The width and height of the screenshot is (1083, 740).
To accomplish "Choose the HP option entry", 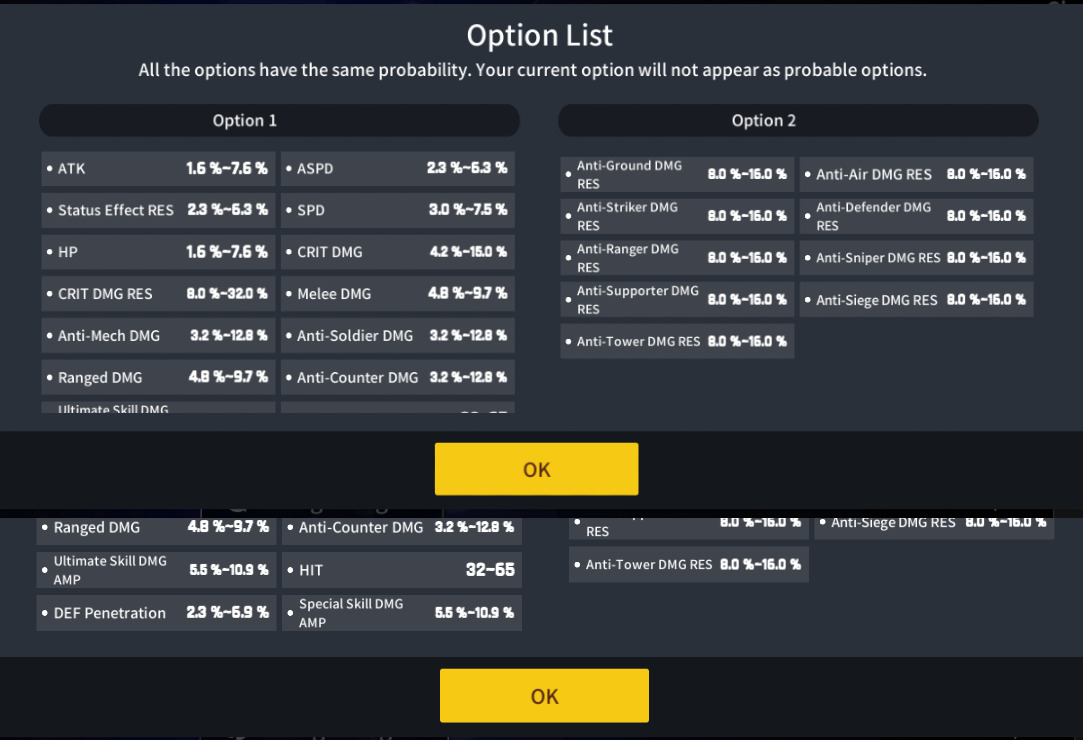I will 157,253.
